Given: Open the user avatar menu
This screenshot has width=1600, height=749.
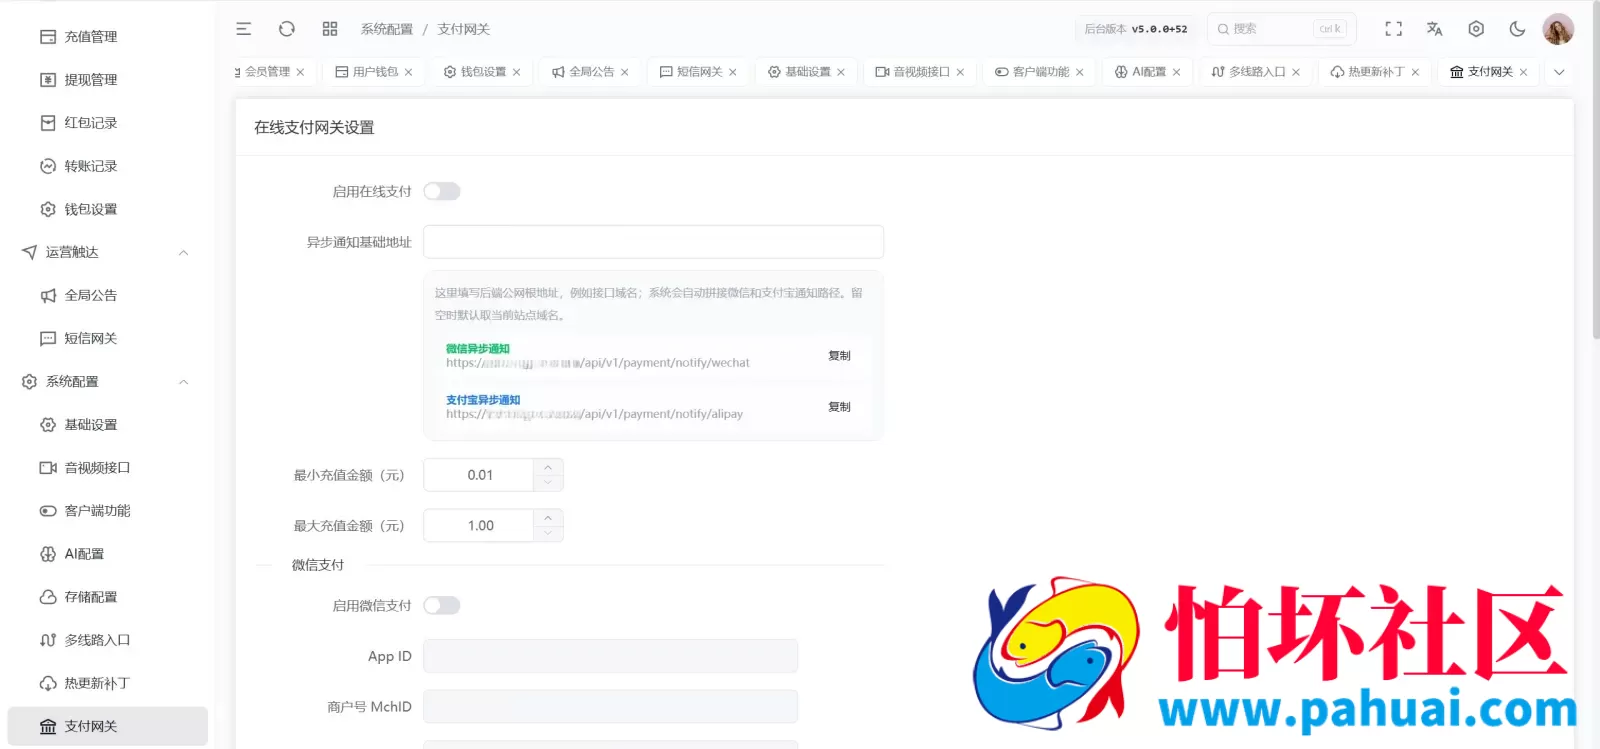Looking at the screenshot, I should click(1558, 29).
